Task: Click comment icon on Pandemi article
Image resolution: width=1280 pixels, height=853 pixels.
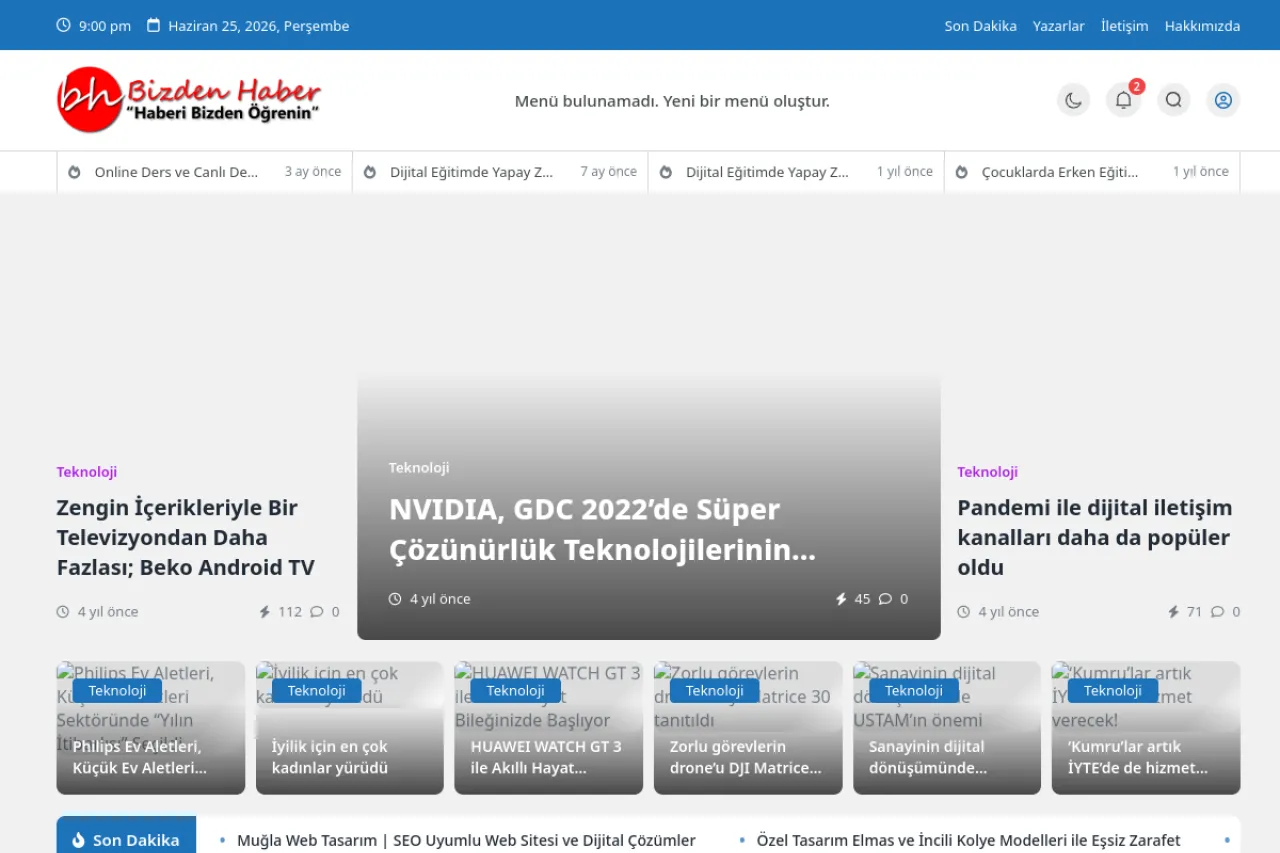Action: tap(1217, 611)
